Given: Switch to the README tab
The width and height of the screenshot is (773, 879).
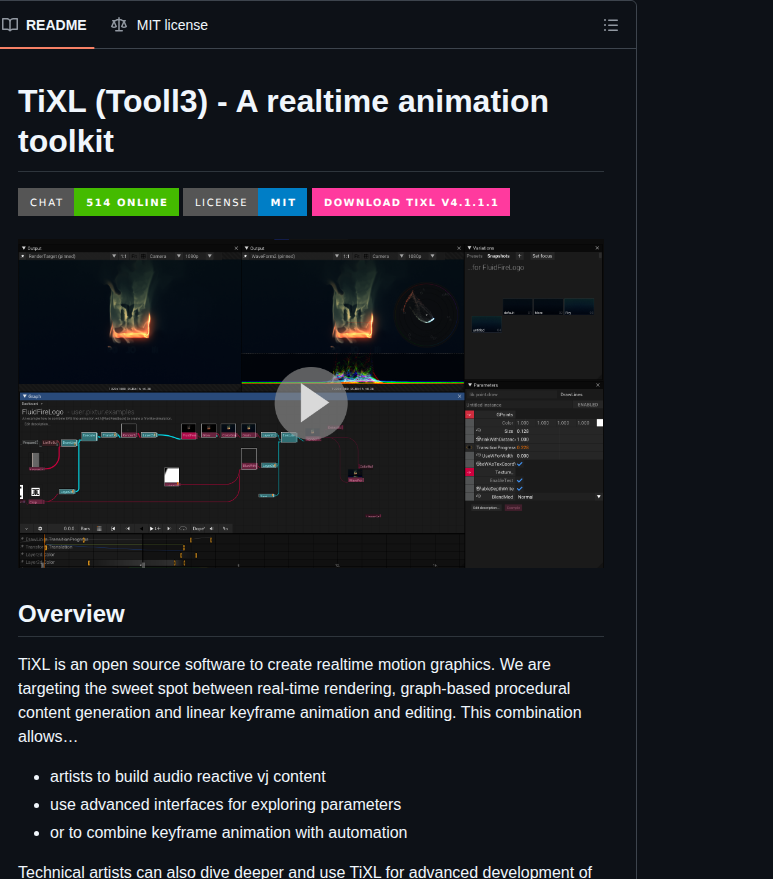Looking at the screenshot, I should pyautogui.click(x=44, y=25).
